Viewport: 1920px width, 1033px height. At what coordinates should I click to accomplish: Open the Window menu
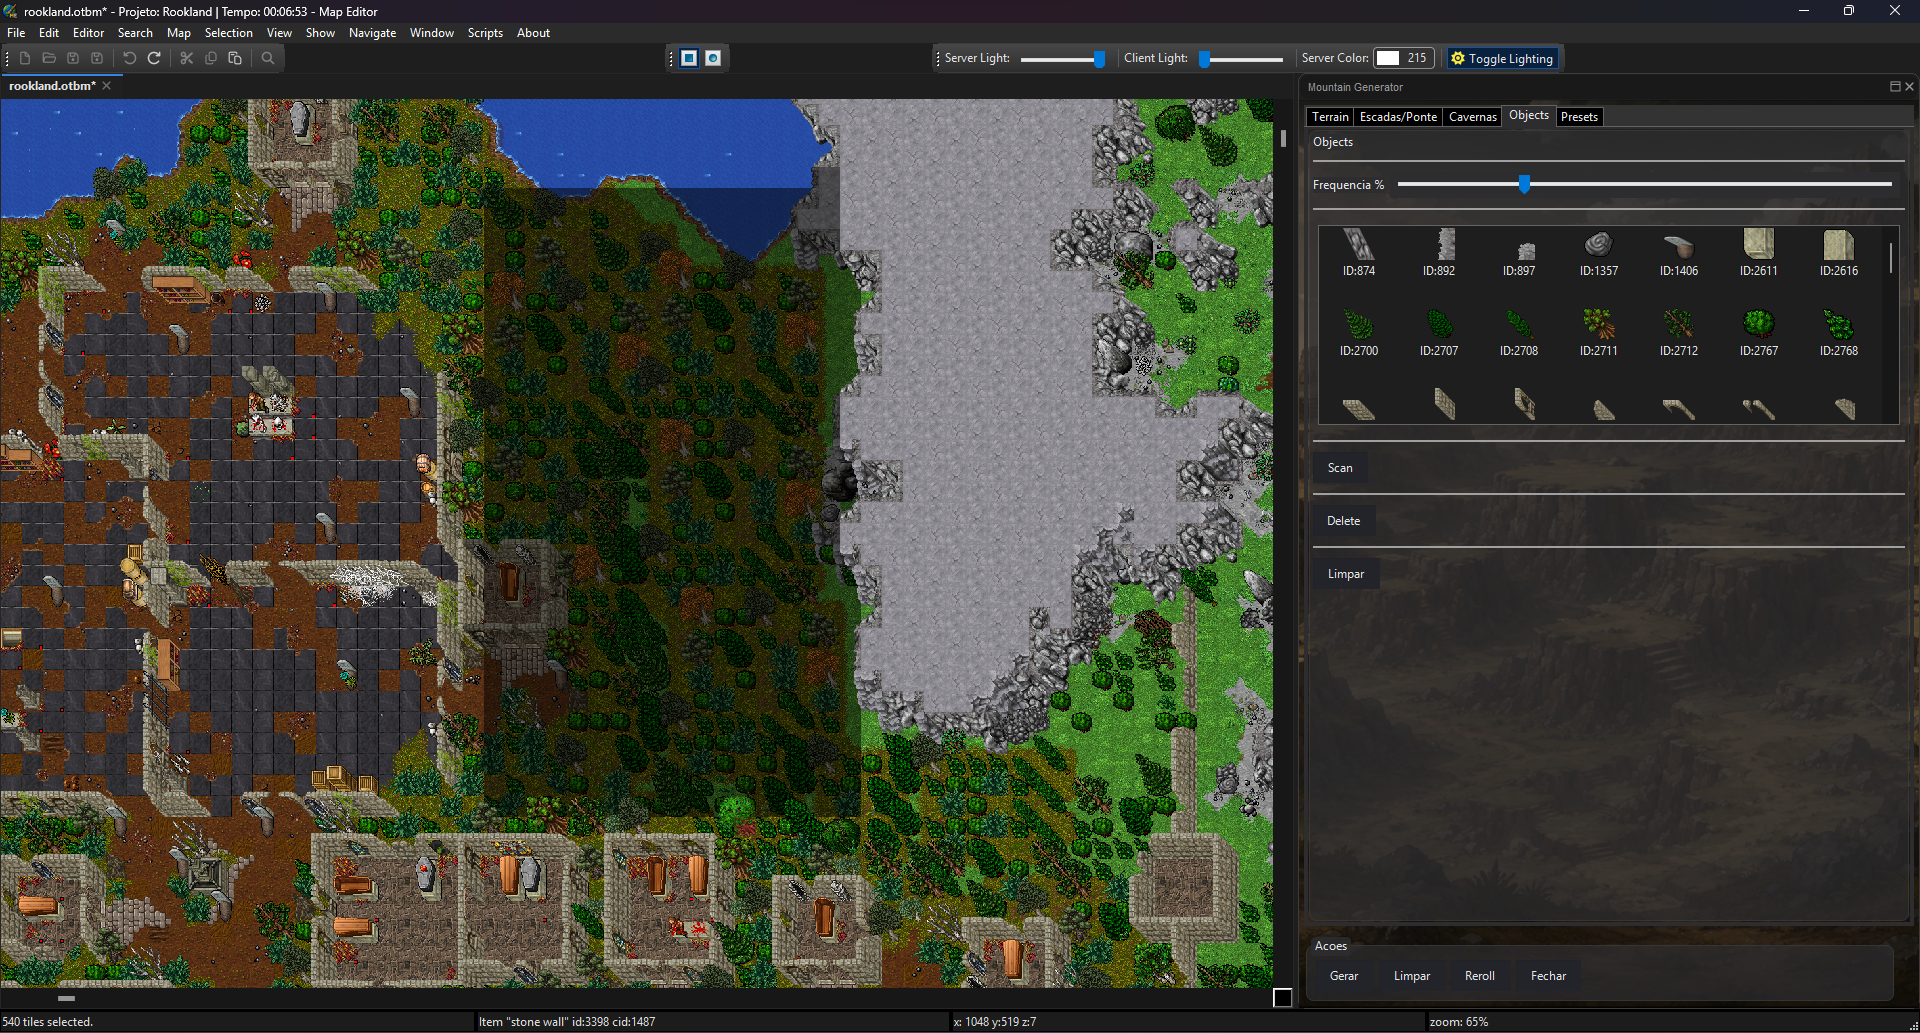tap(431, 33)
